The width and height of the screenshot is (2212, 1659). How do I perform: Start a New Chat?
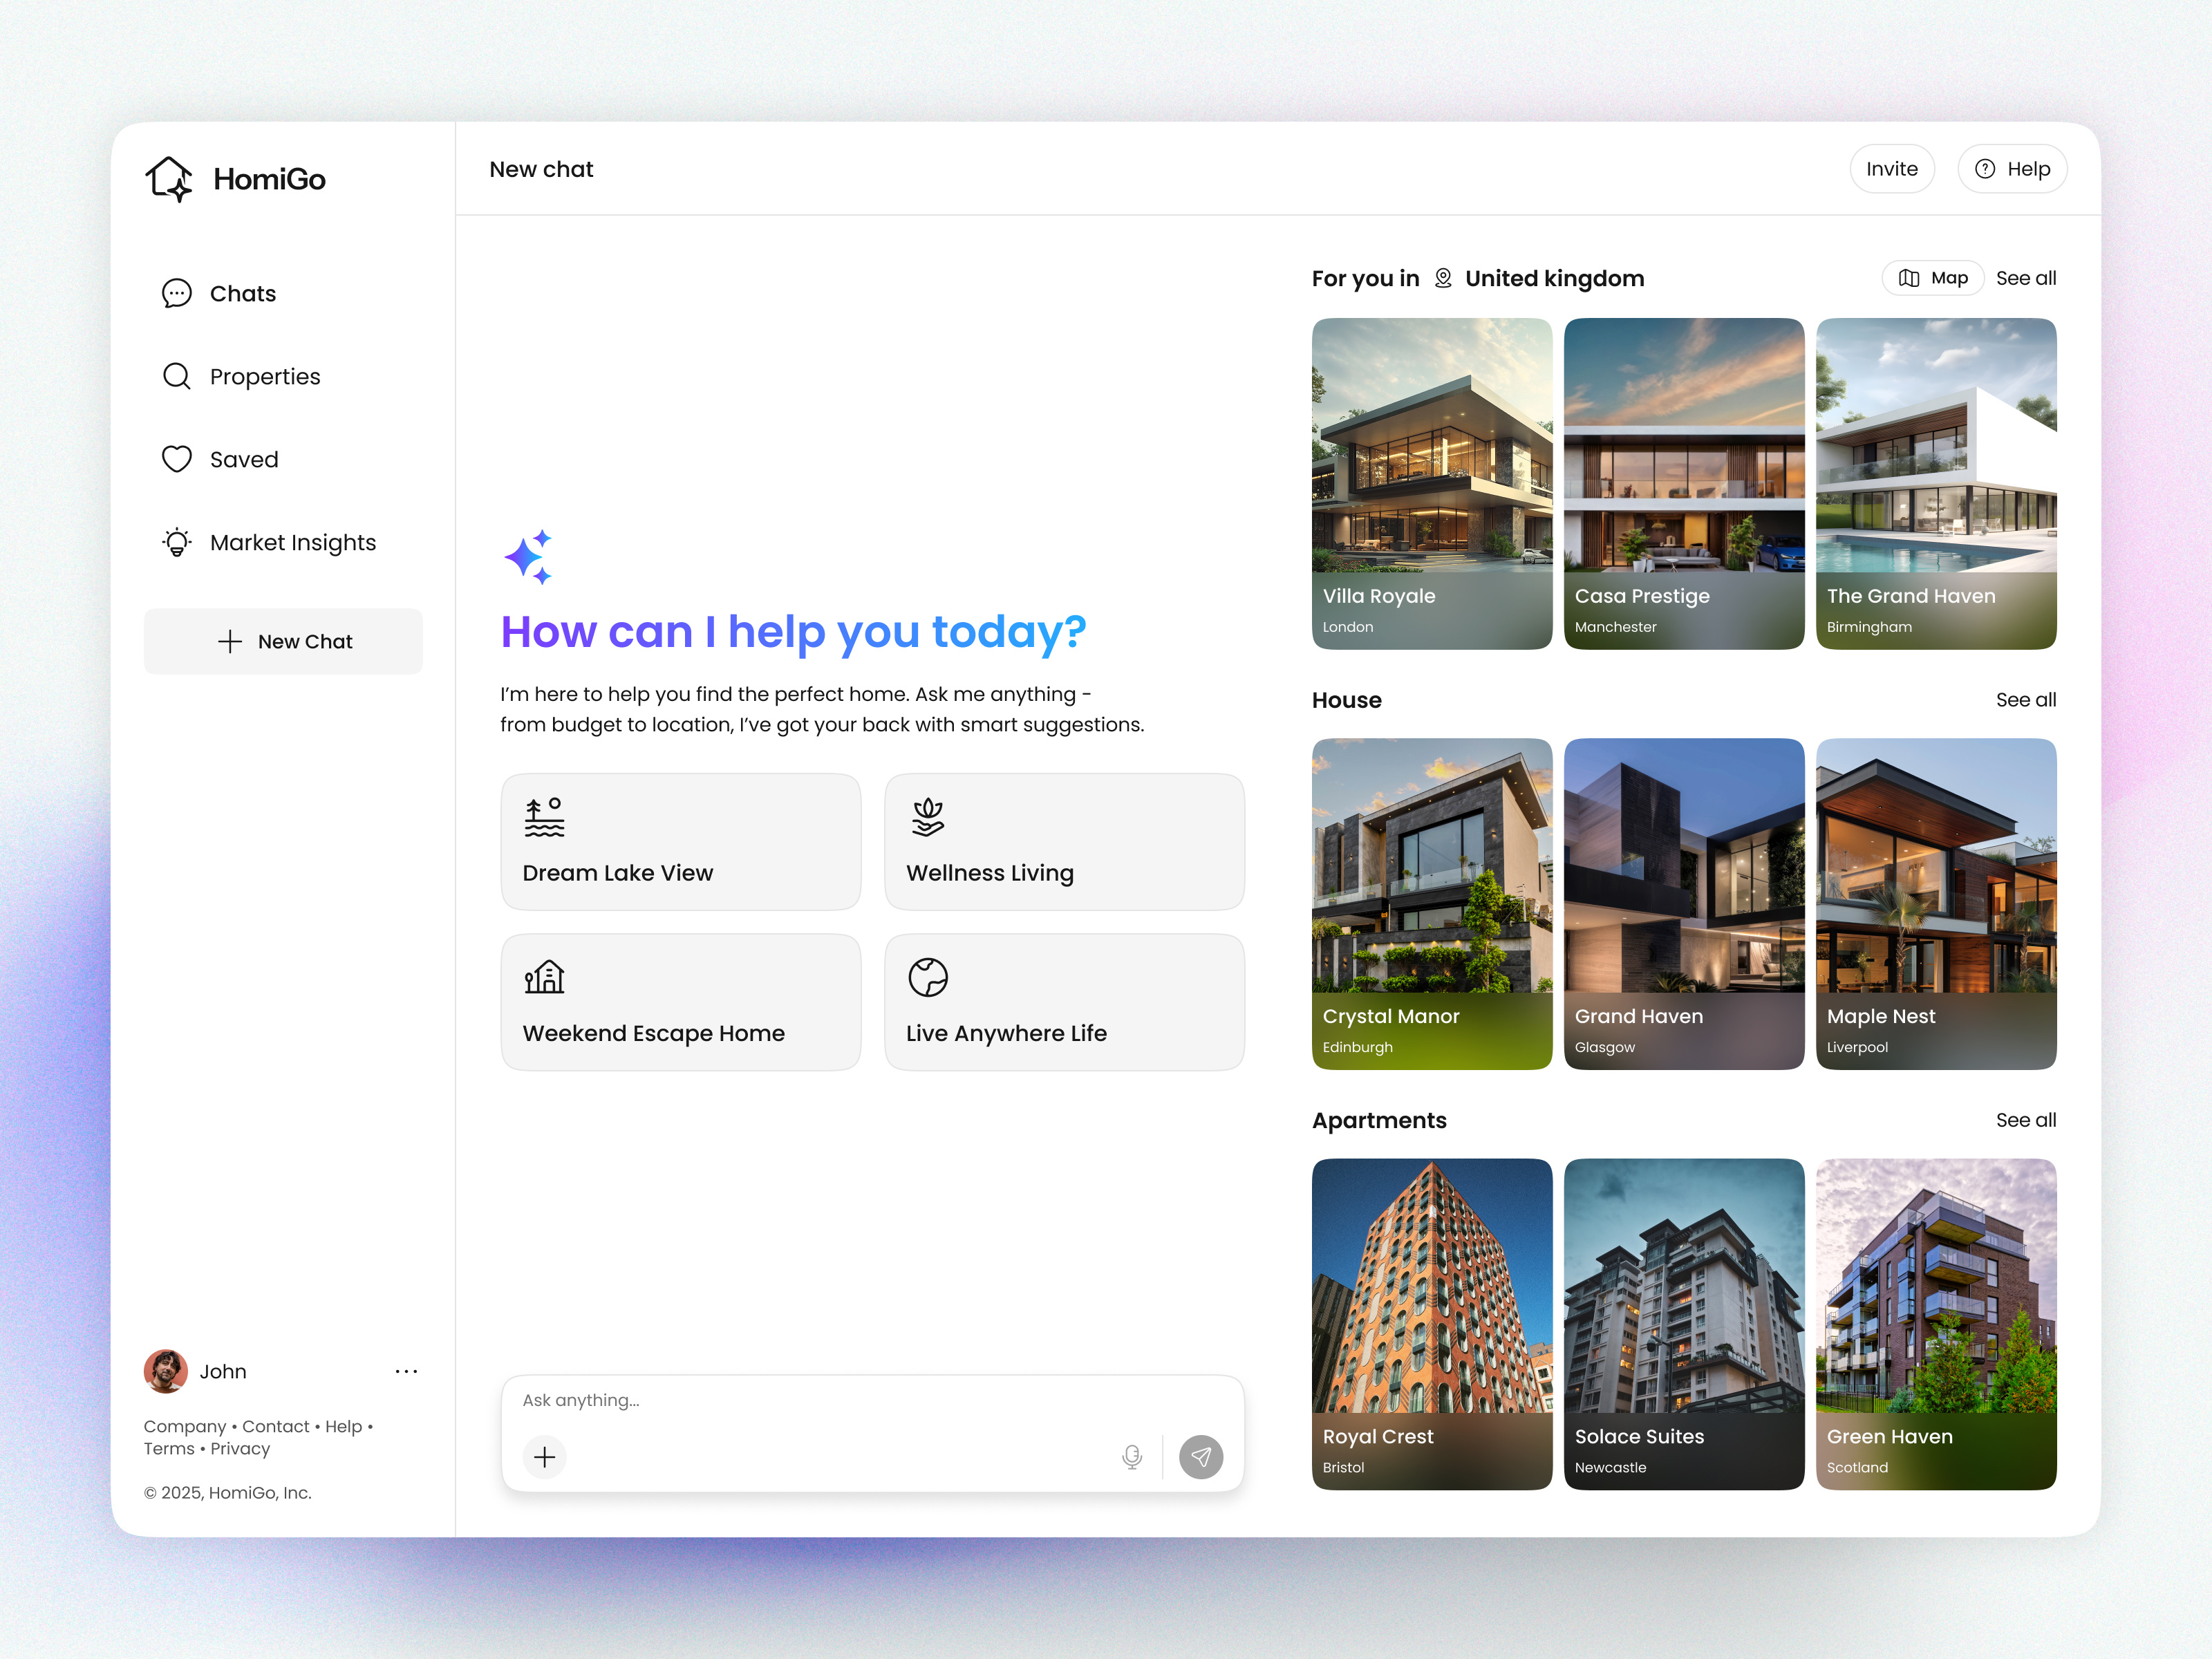click(x=283, y=641)
